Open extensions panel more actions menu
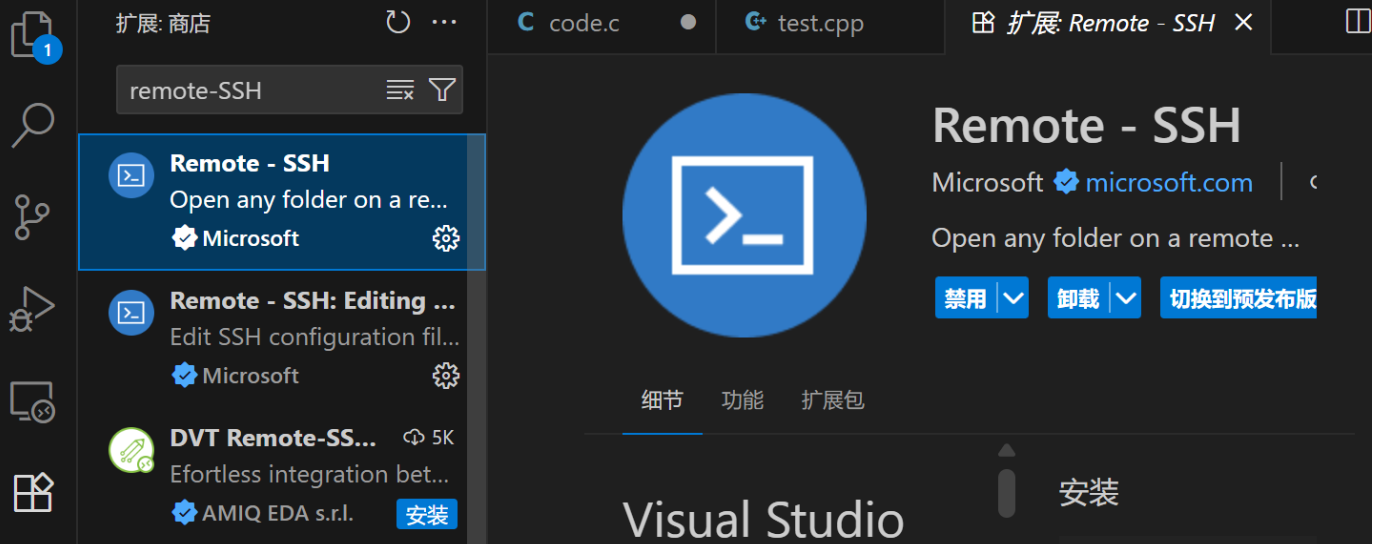Viewport: 1376px width, 544px height. (x=444, y=22)
